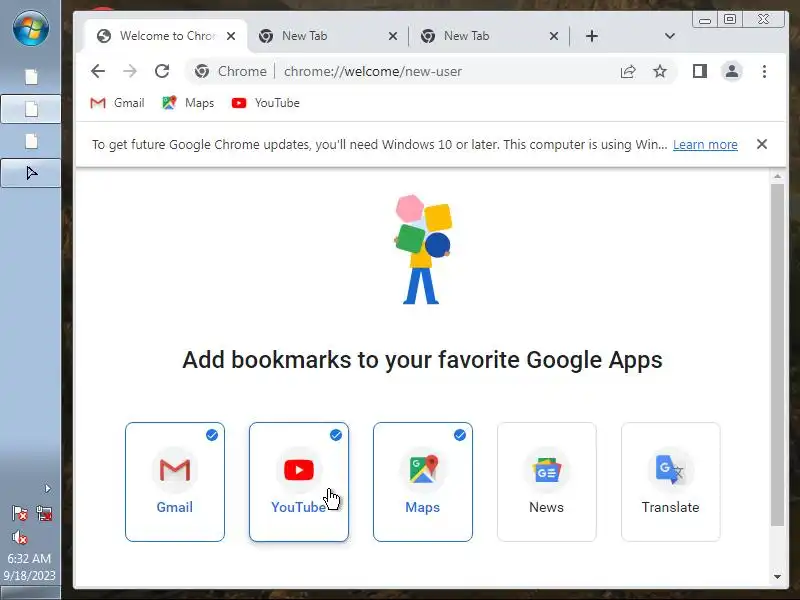Dismiss the Windows update infobar
Image resolution: width=800 pixels, height=600 pixels.
click(x=762, y=144)
